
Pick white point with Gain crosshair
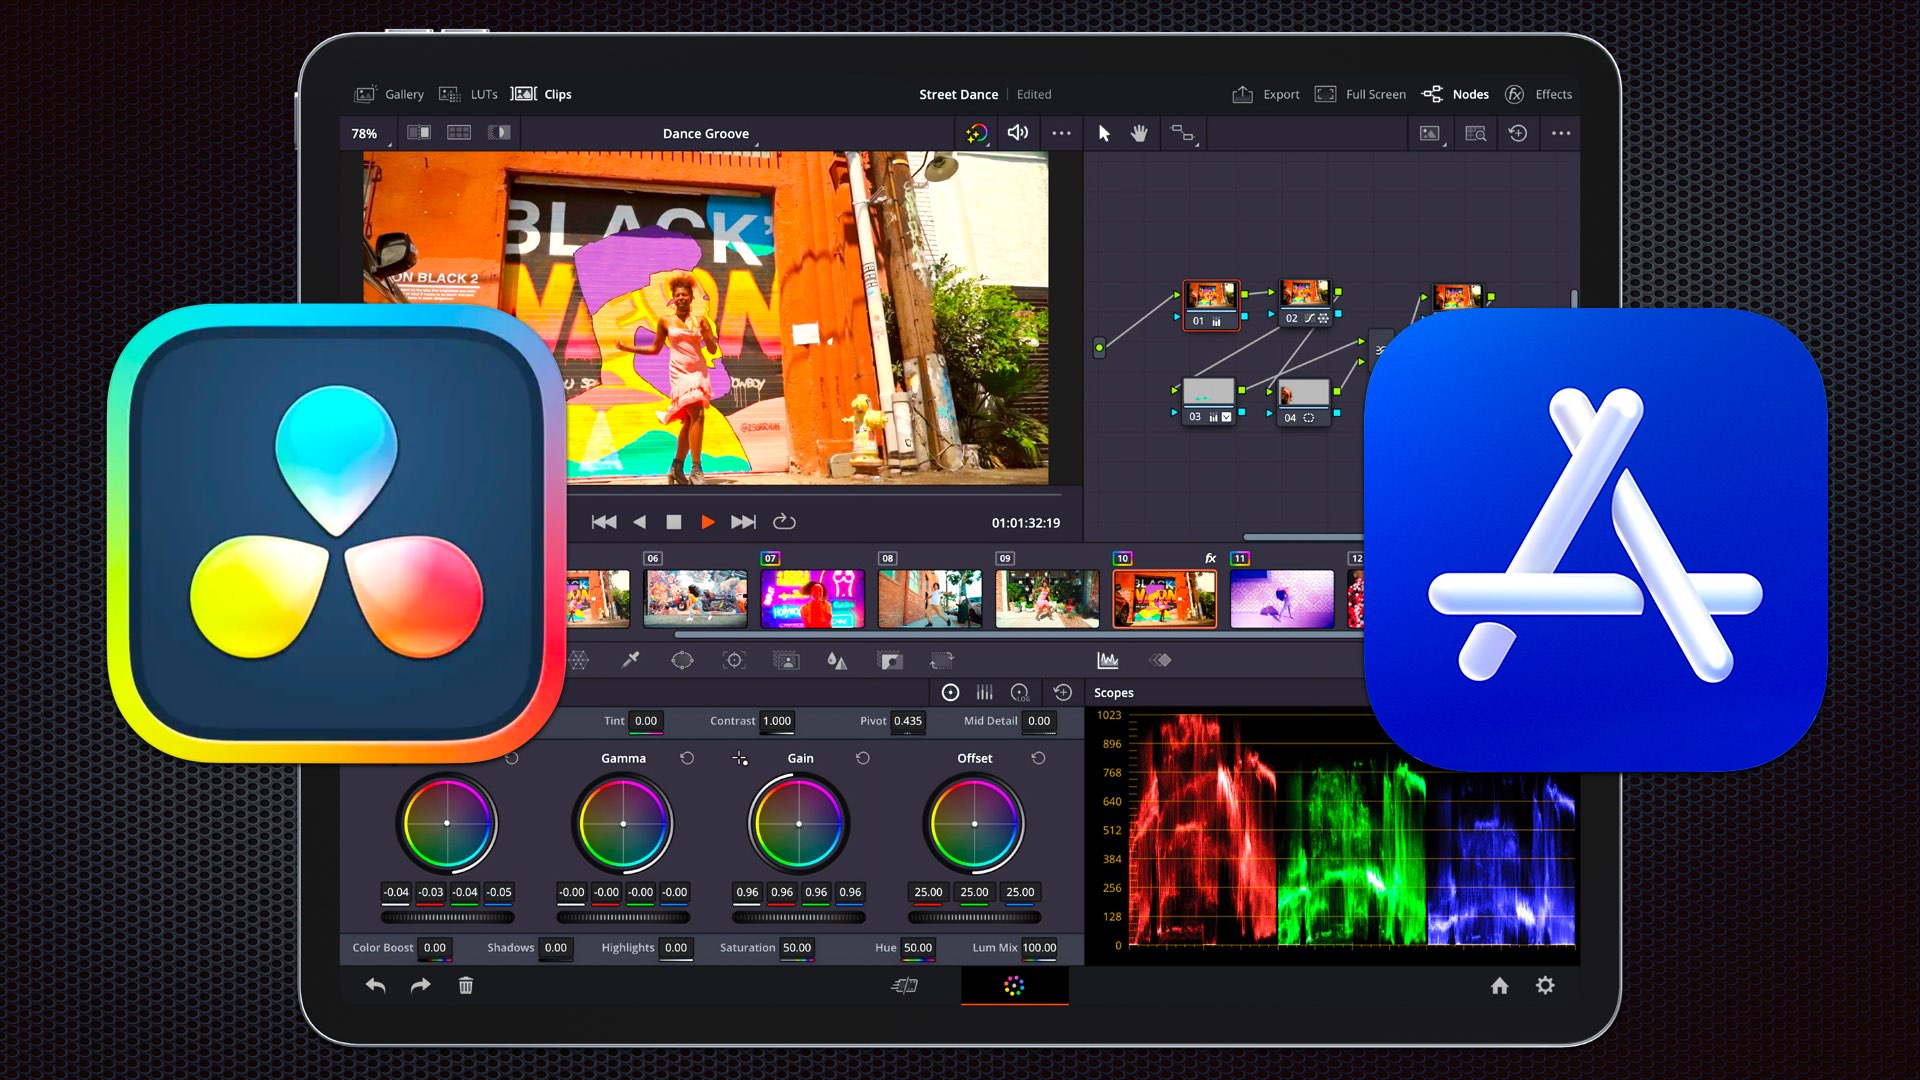(740, 759)
